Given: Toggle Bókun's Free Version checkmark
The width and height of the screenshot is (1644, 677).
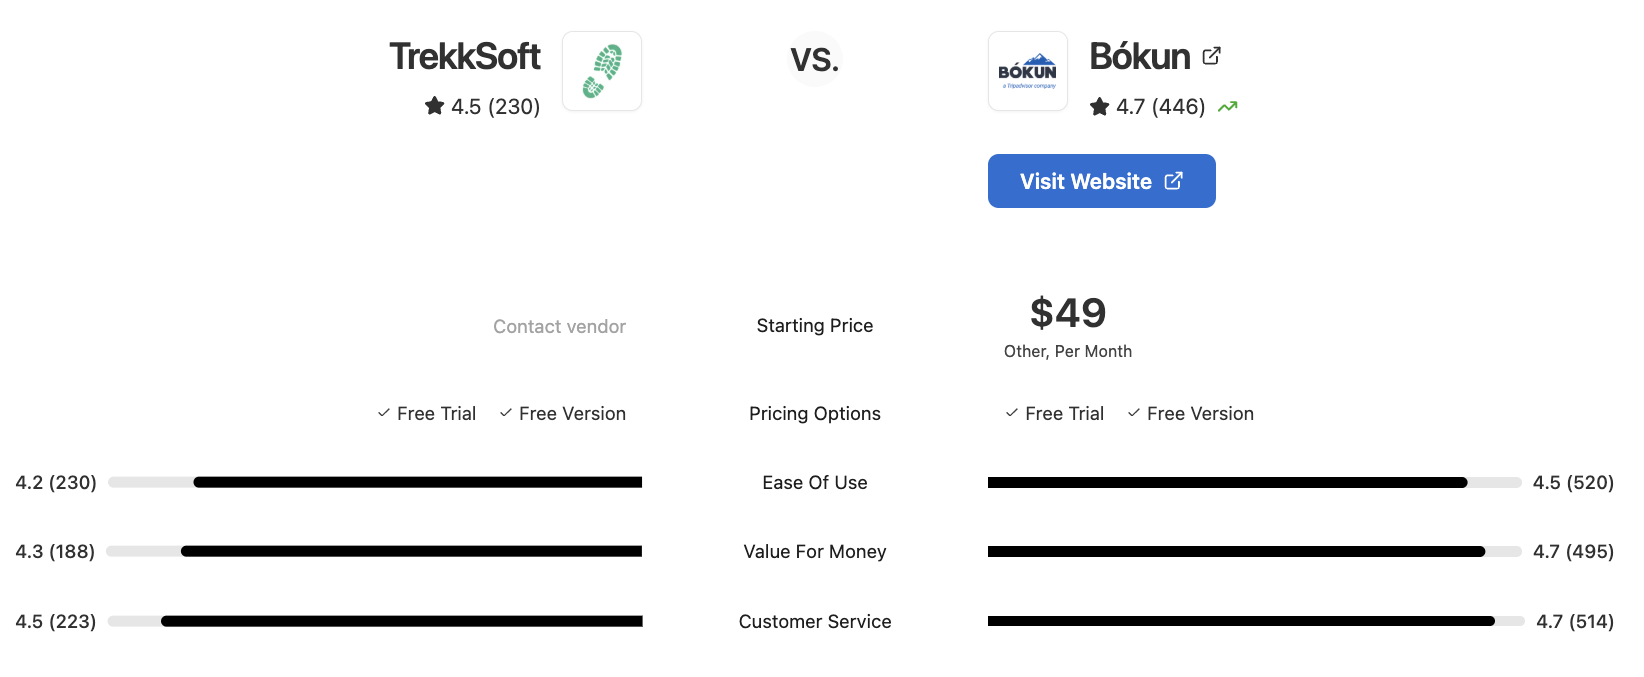Looking at the screenshot, I should [x=1133, y=412].
